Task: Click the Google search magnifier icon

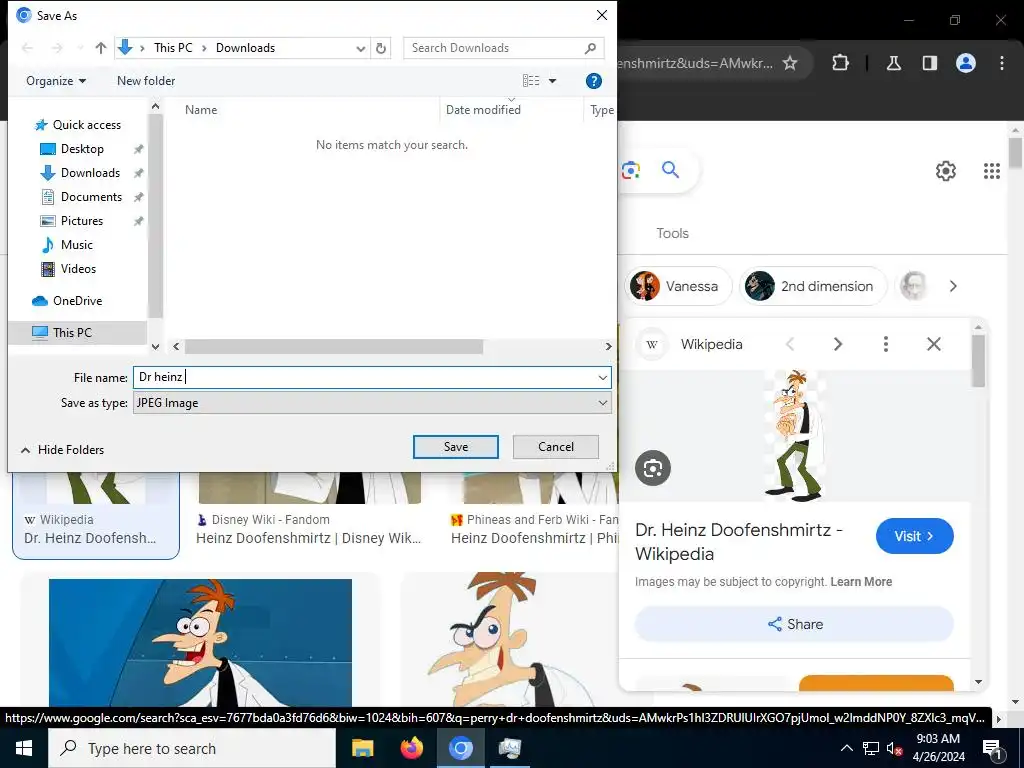Action: 671,170
